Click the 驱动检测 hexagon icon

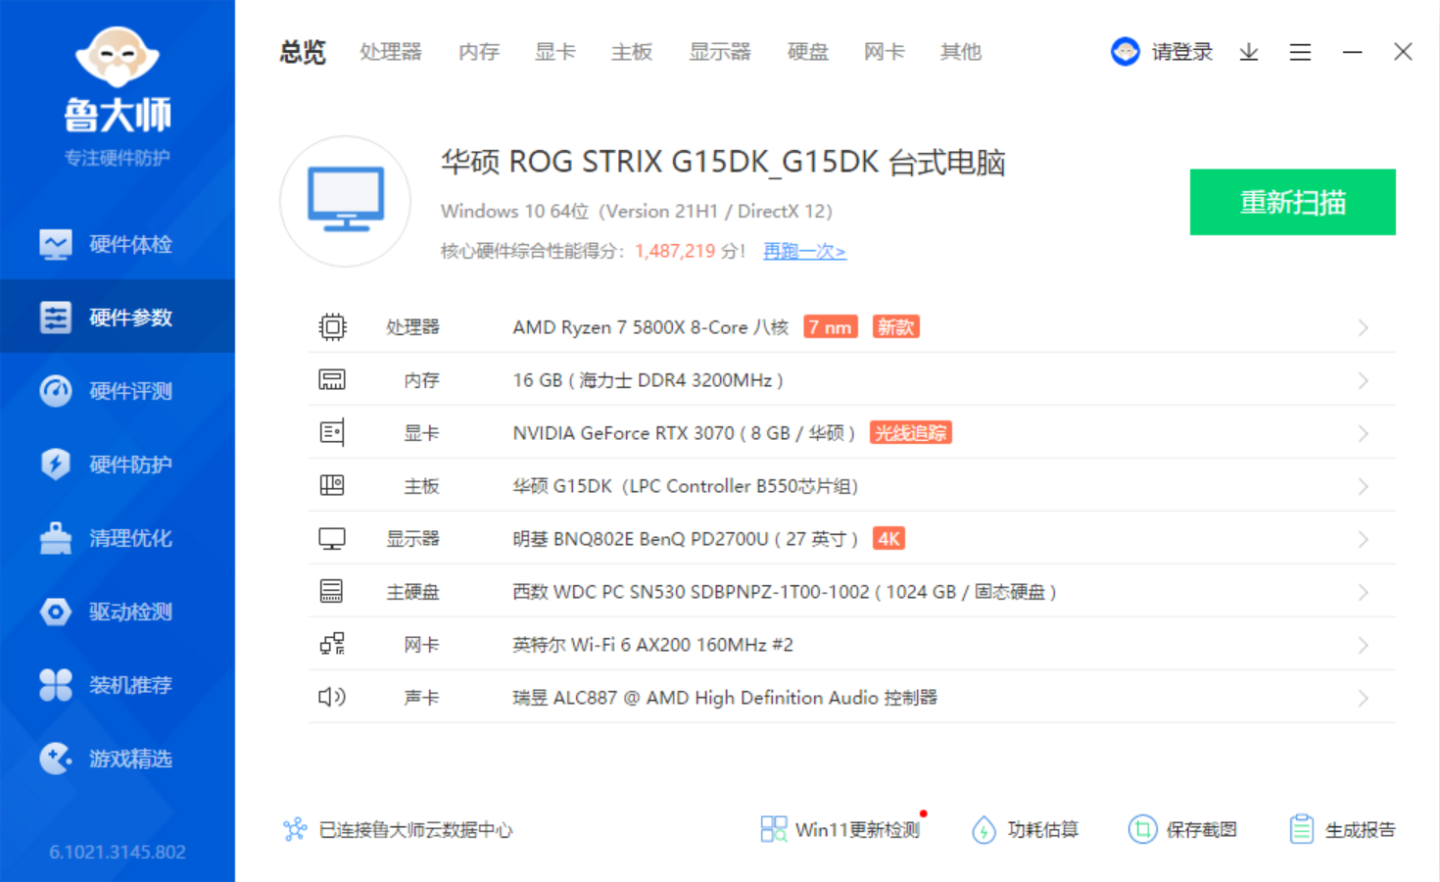(55, 611)
